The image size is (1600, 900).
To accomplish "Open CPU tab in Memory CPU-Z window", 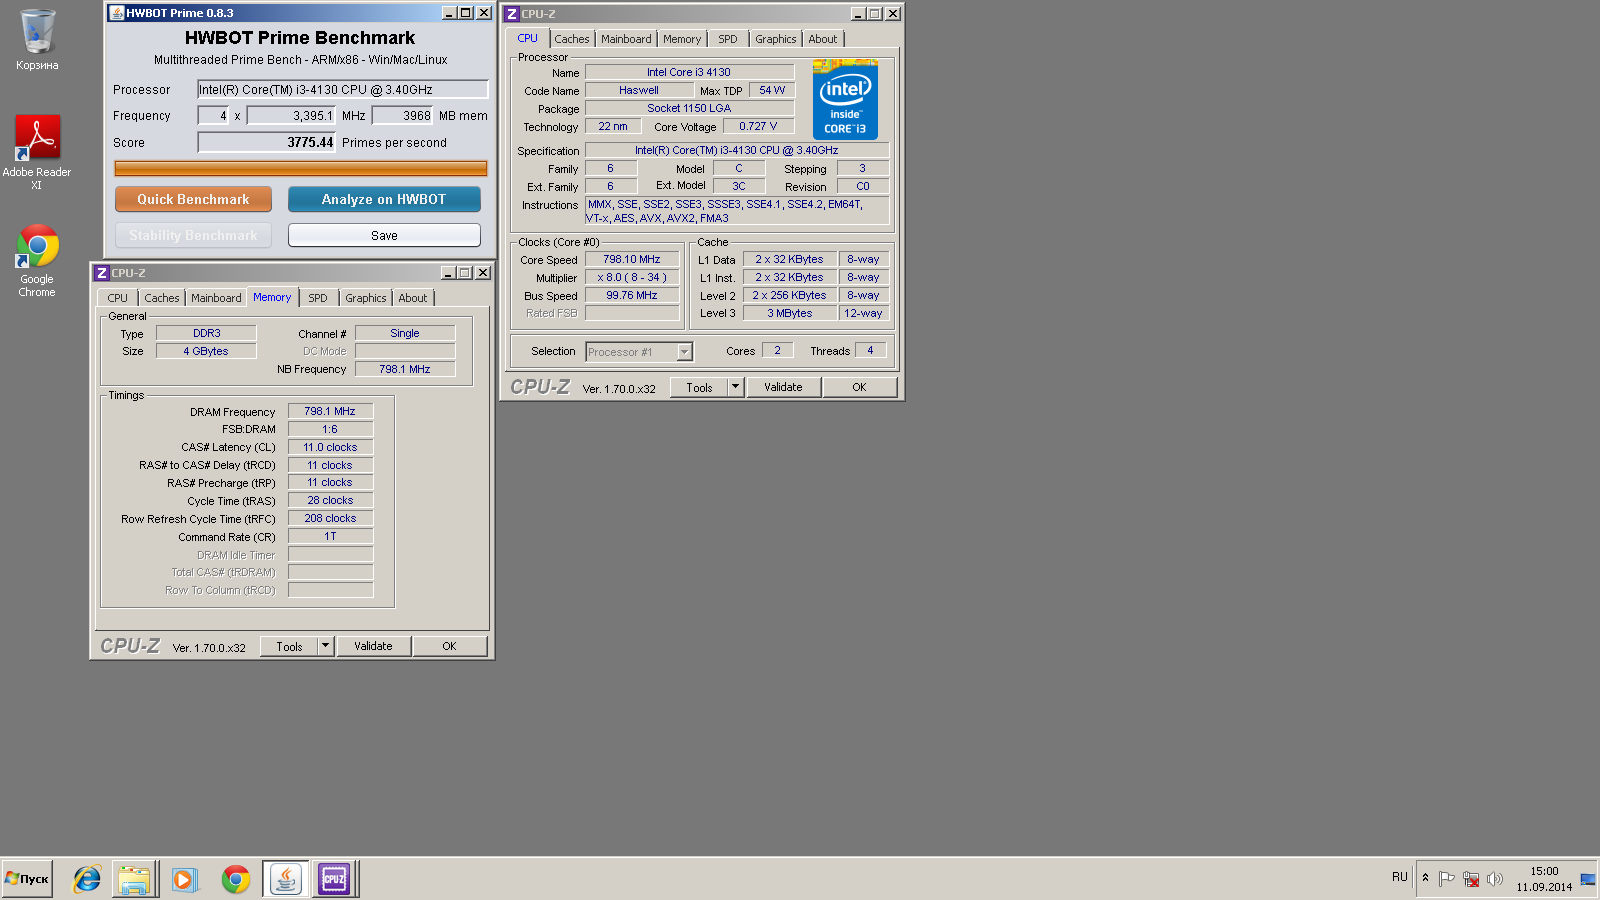I will [118, 298].
